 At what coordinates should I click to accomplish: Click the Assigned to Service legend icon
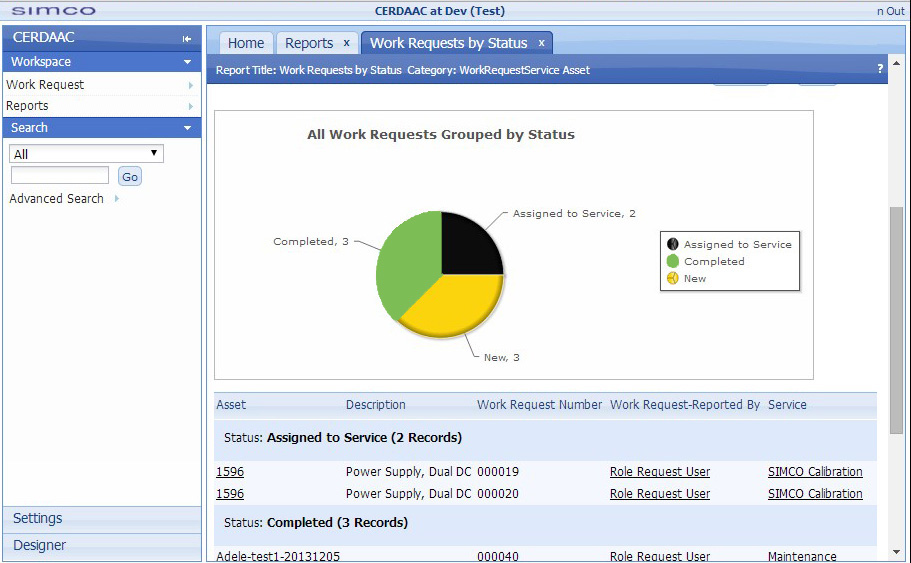coord(673,244)
